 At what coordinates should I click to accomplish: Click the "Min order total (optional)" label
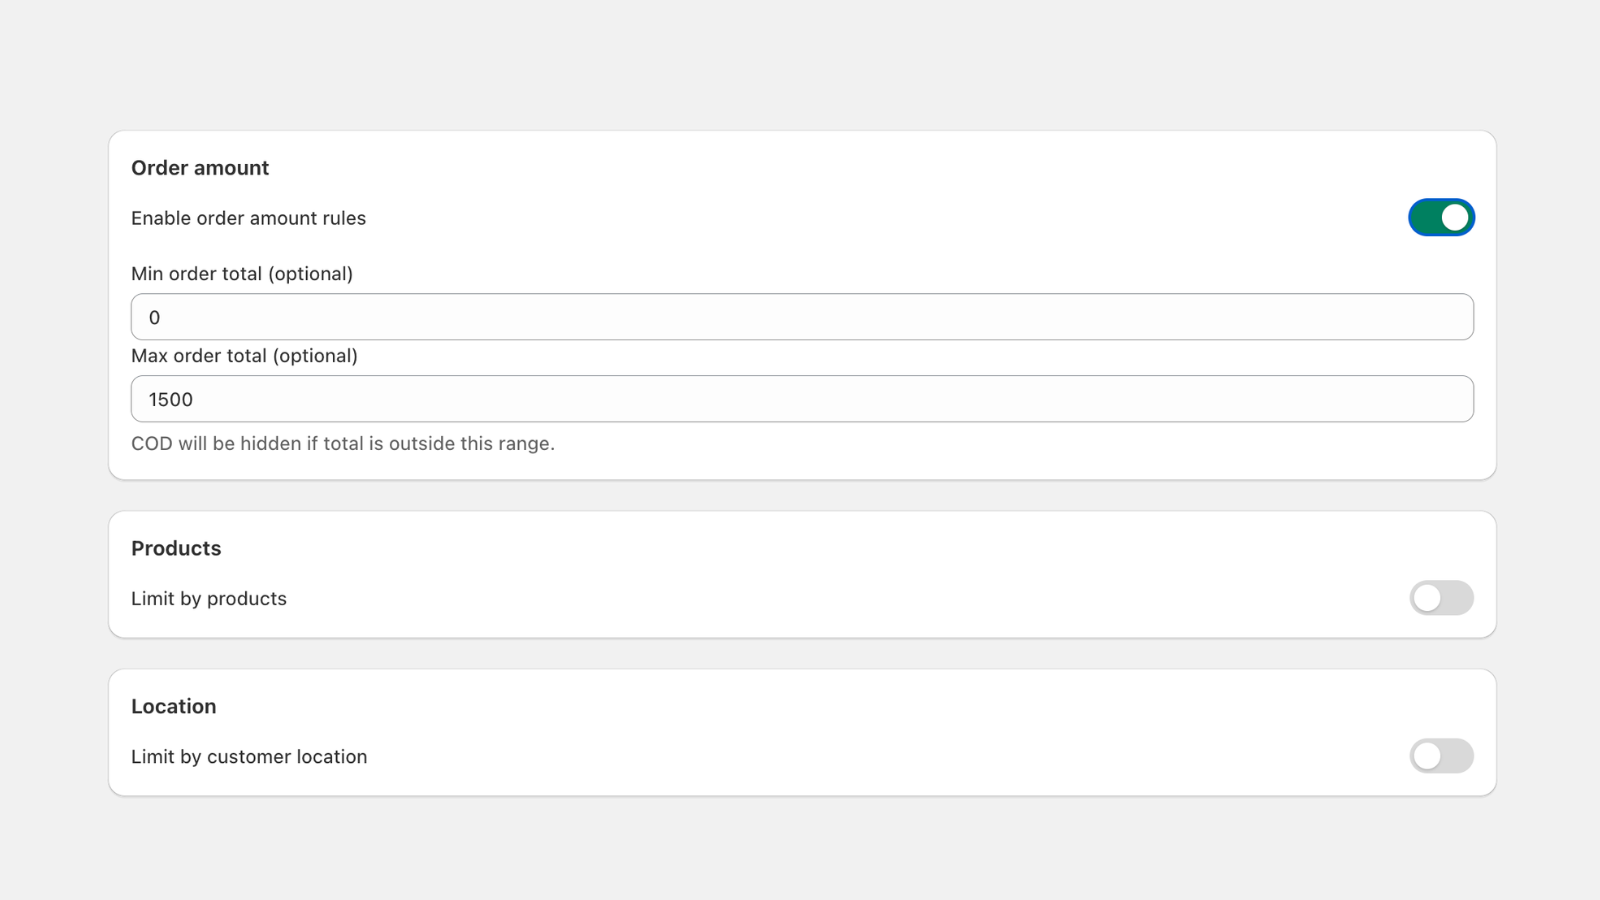tap(242, 274)
